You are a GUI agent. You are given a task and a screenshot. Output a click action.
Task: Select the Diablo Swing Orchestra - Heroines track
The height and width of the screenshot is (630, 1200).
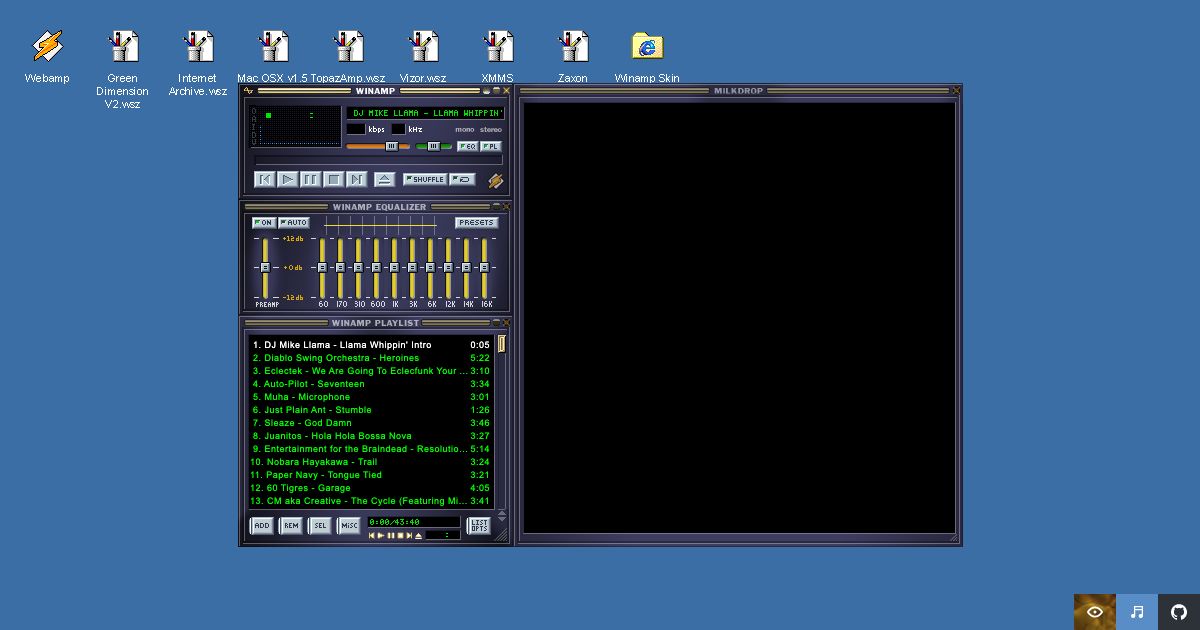pos(340,357)
